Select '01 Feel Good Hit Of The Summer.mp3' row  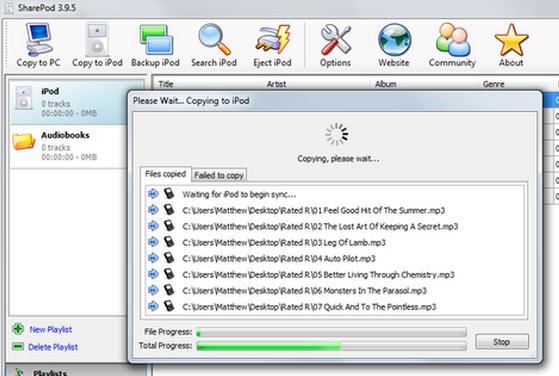pyautogui.click(x=334, y=210)
